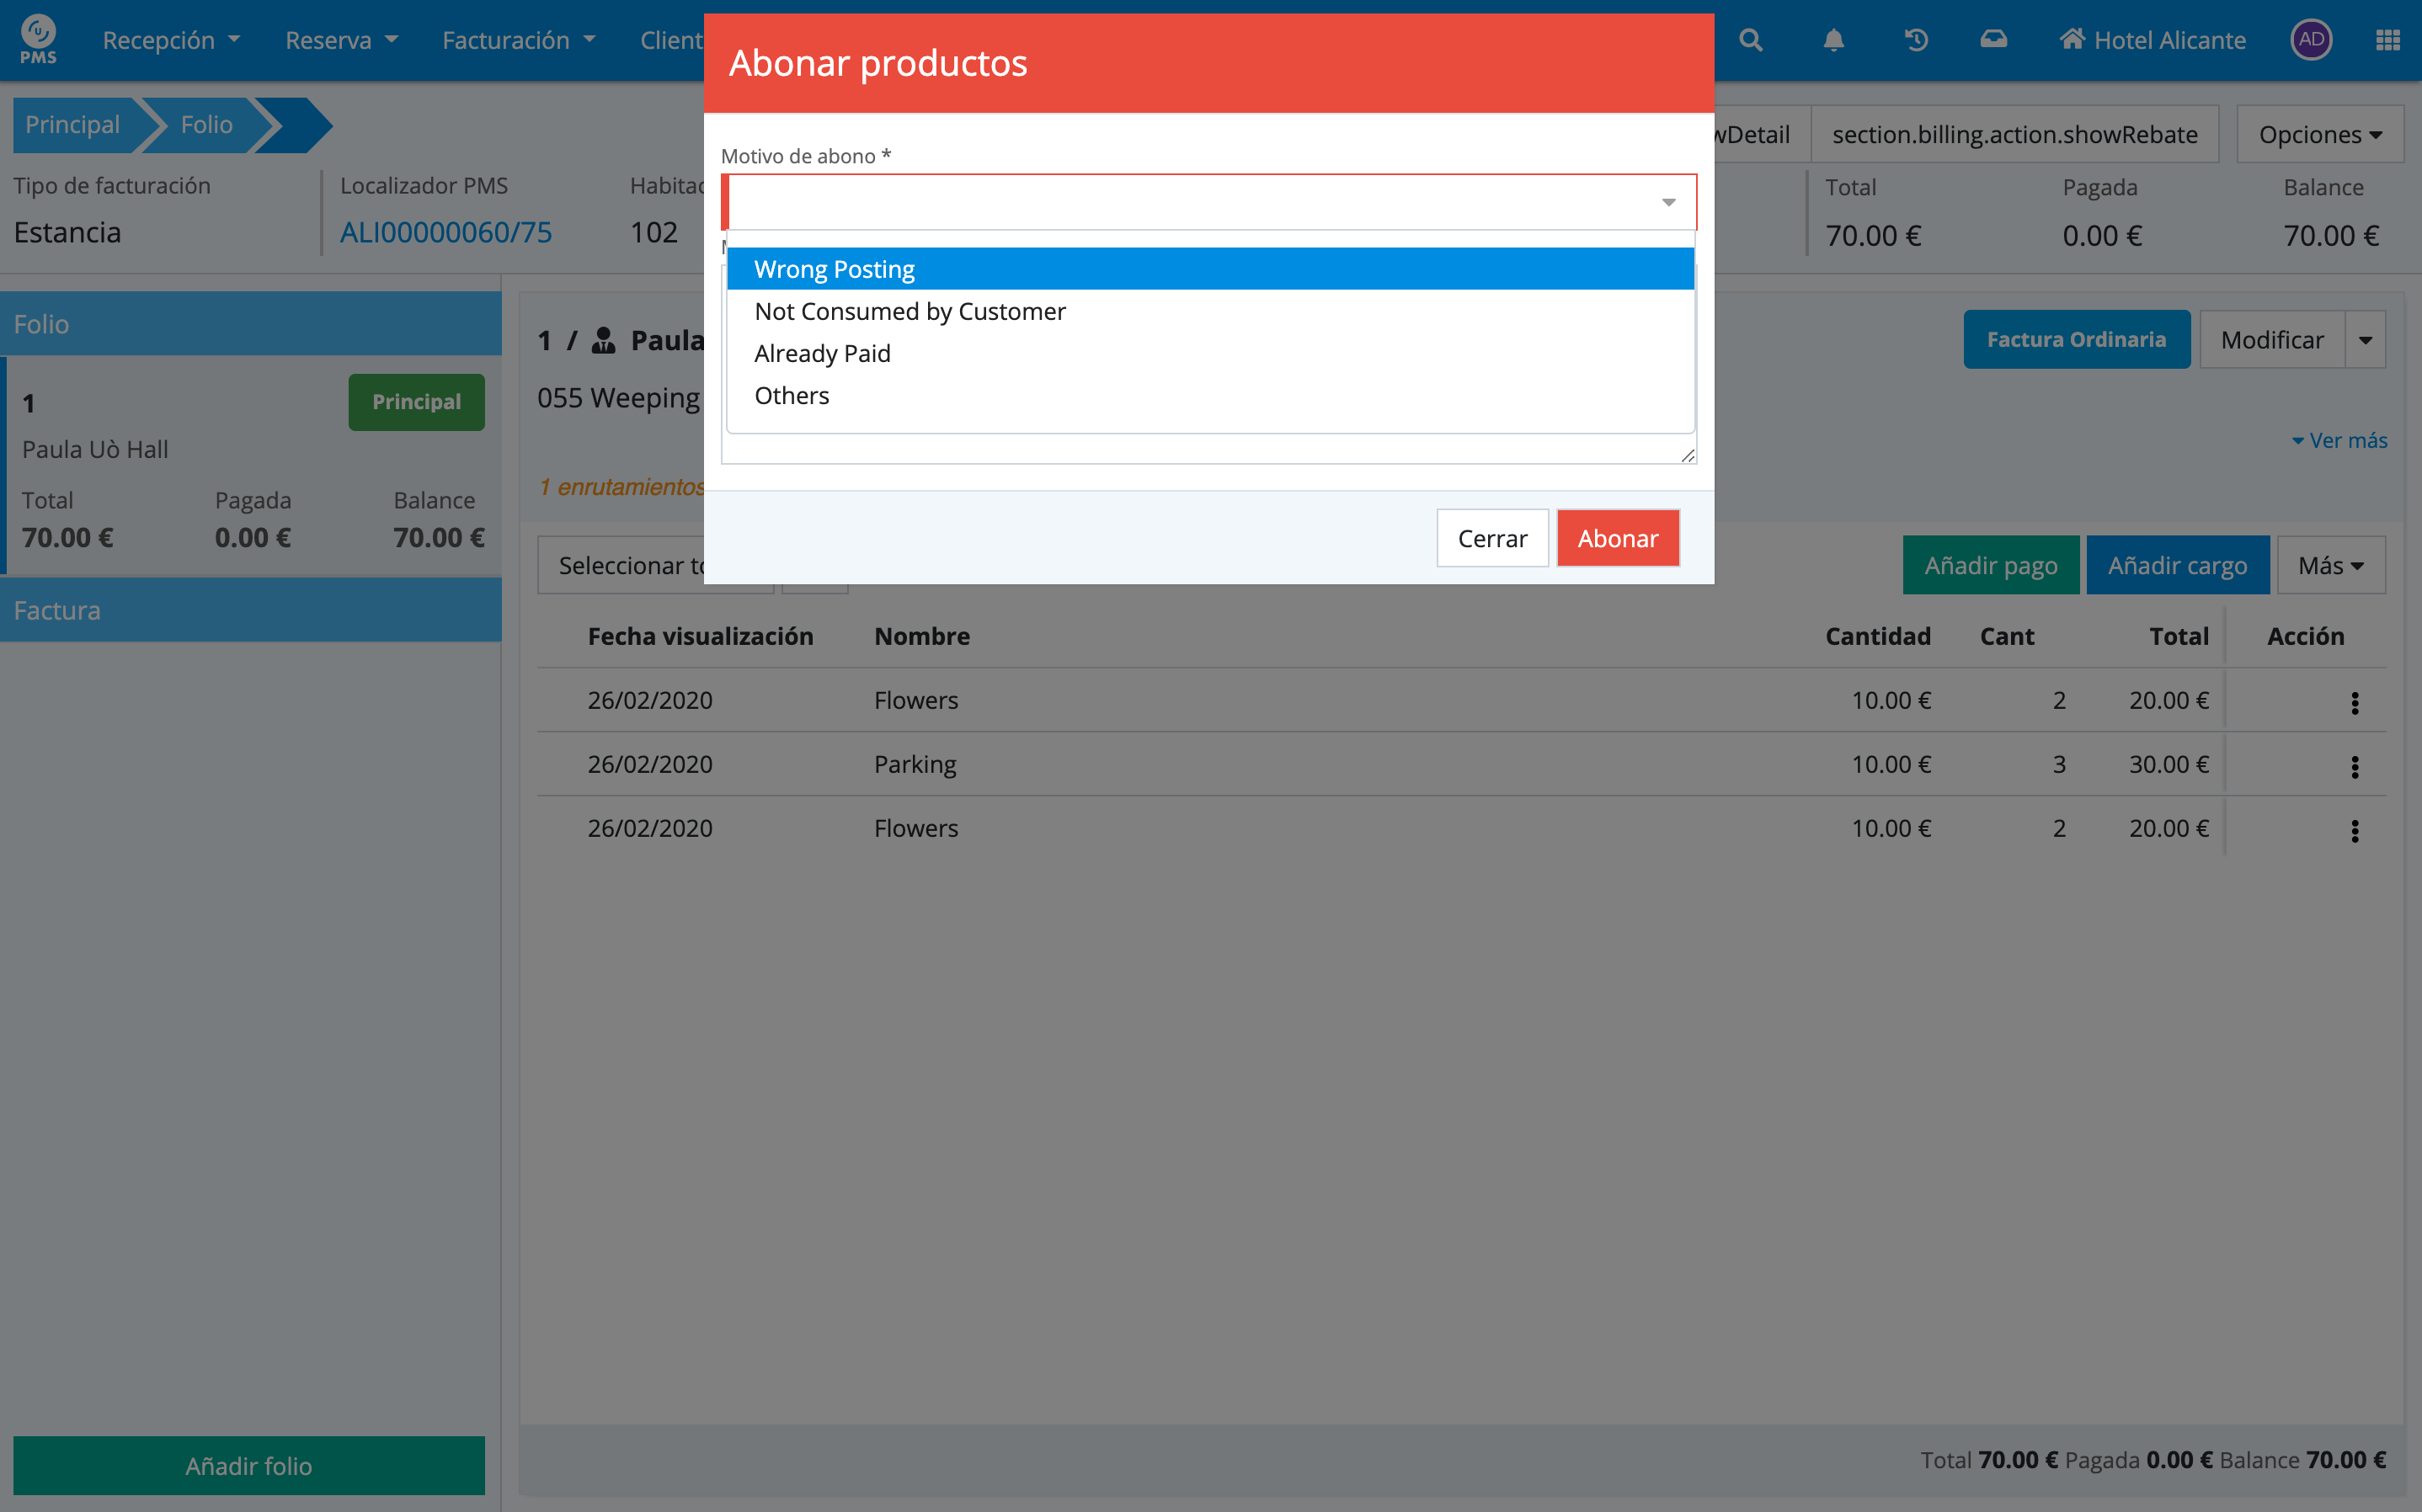Open the Más dropdown
2422x1512 pixels.
coord(2330,566)
